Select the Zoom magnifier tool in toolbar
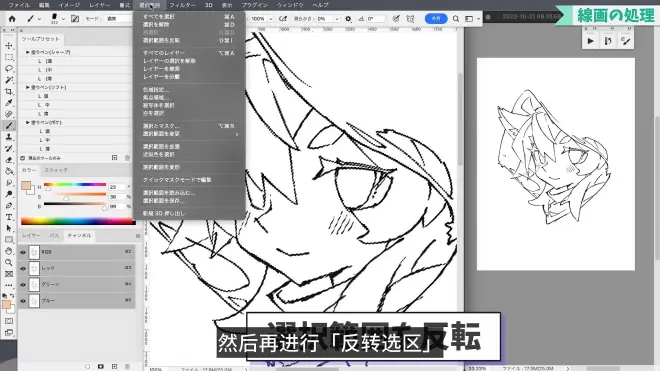 click(9, 262)
